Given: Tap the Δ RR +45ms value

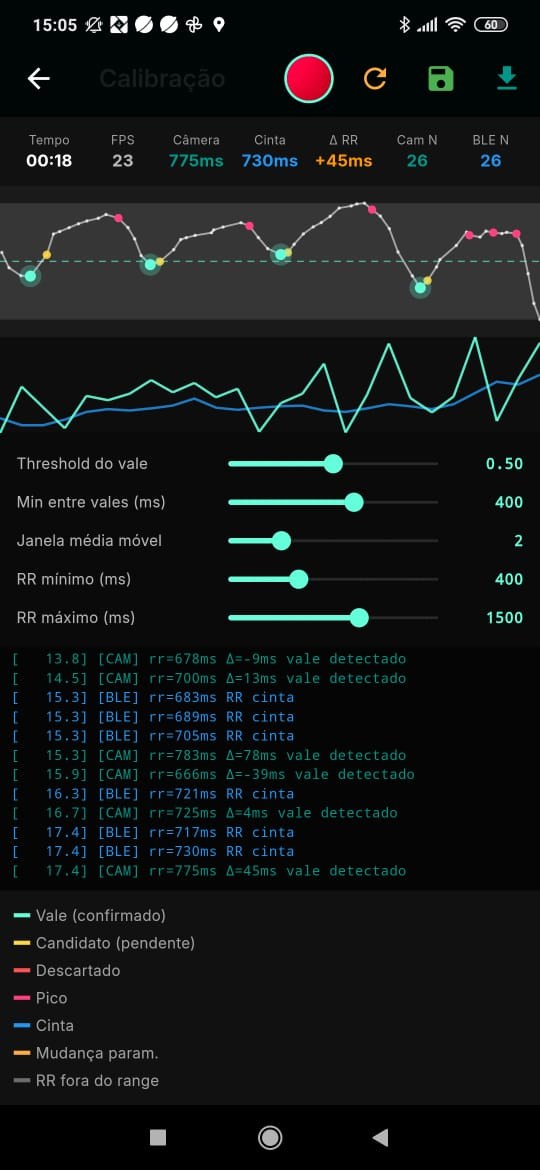Looking at the screenshot, I should (344, 160).
